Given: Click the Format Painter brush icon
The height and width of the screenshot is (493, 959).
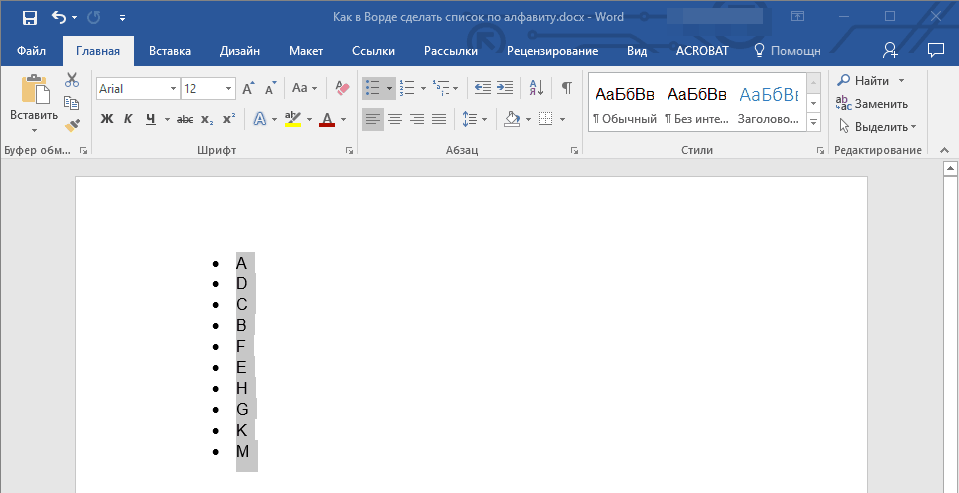Looking at the screenshot, I should (x=72, y=125).
